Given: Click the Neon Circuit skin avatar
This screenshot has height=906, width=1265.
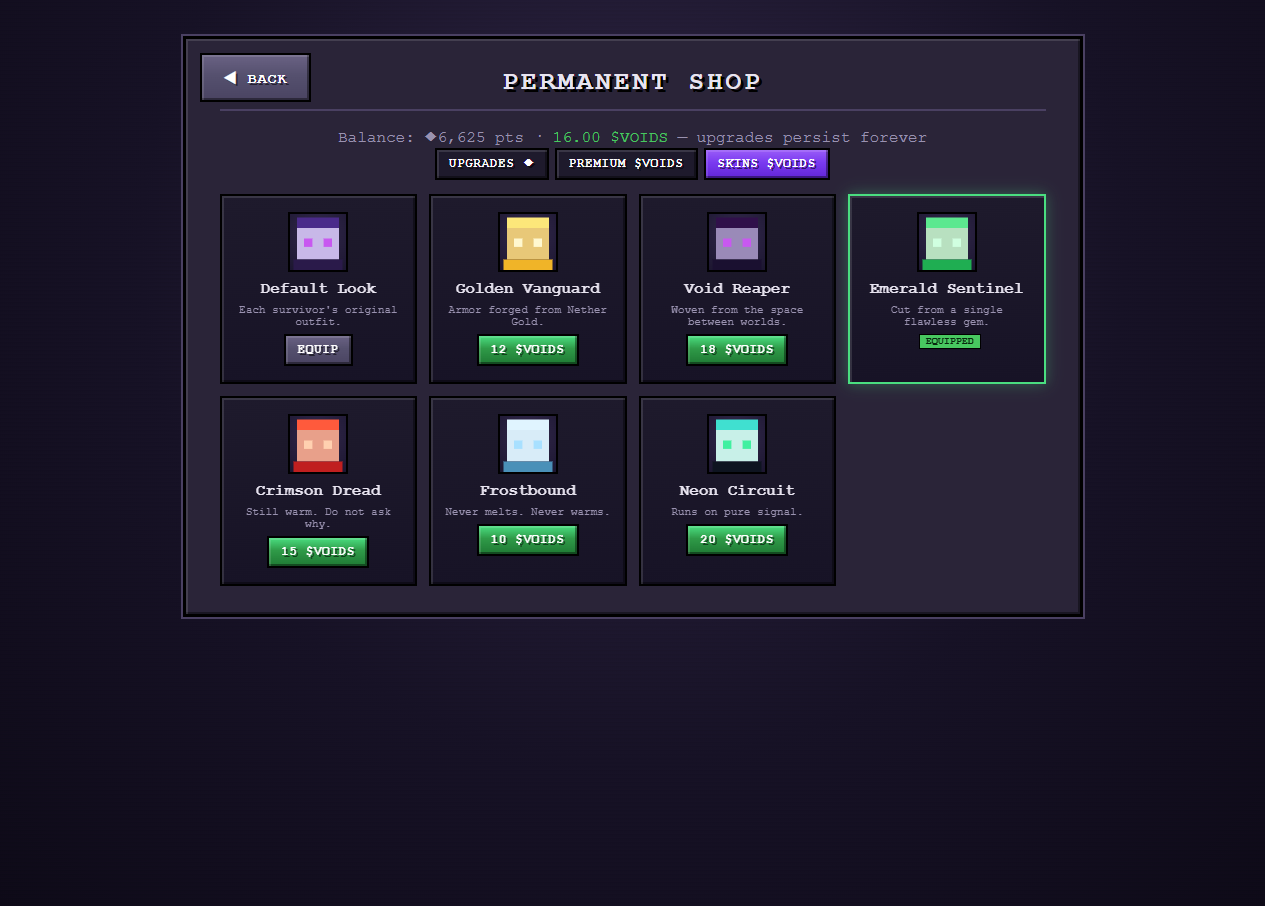Looking at the screenshot, I should click(737, 444).
